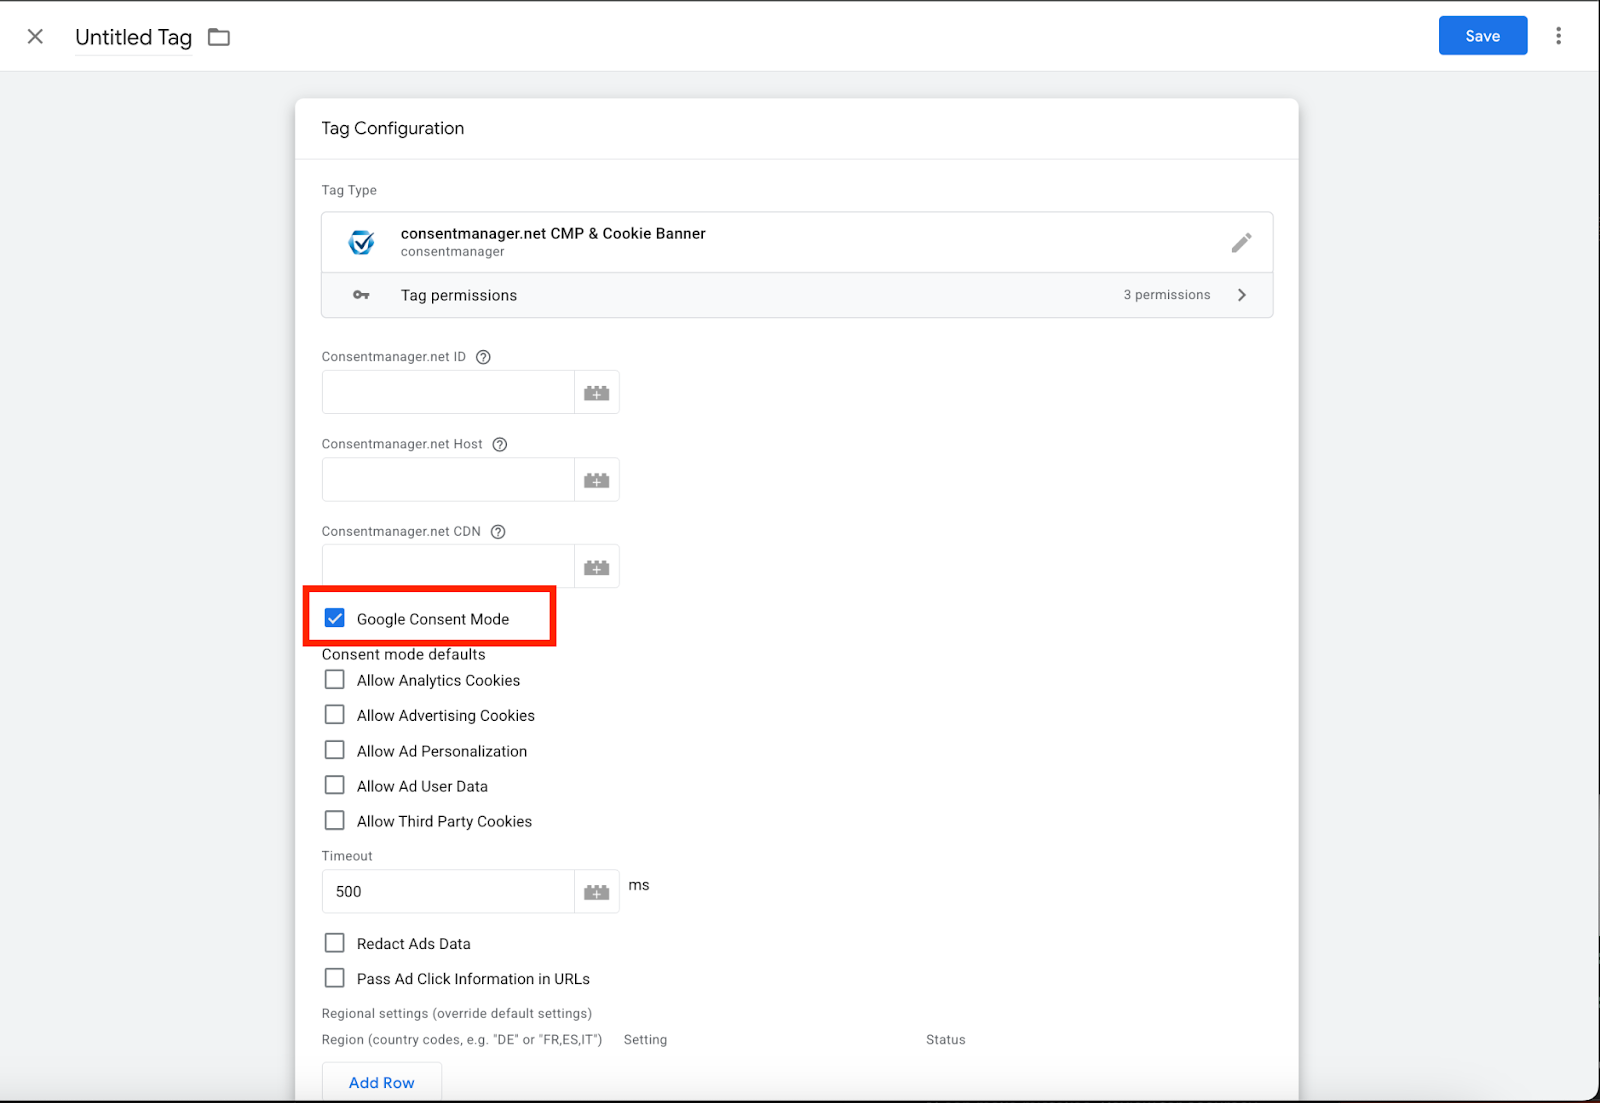This screenshot has width=1600, height=1103.
Task: Click the folder icon beside Untitled Tag
Action: pyautogui.click(x=219, y=37)
